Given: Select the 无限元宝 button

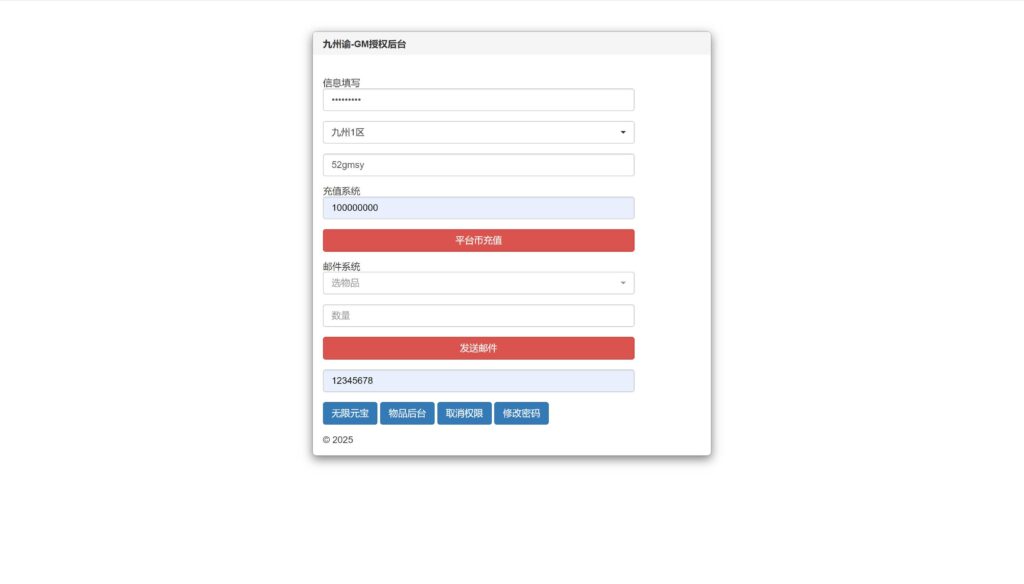Looking at the screenshot, I should click(348, 413).
